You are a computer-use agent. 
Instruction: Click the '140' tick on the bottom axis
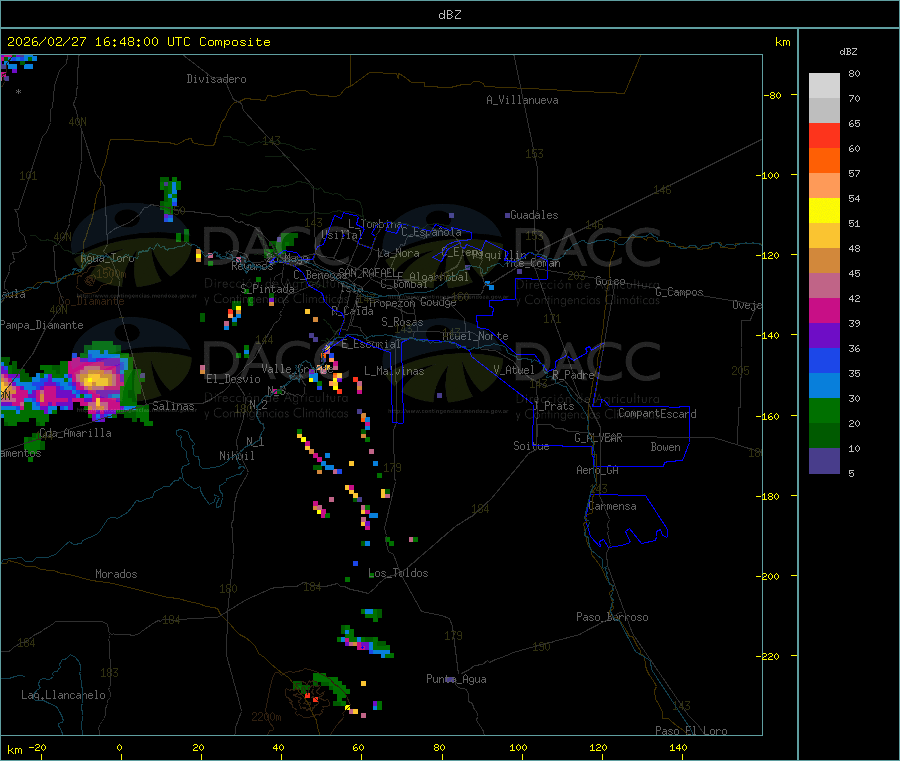point(678,747)
